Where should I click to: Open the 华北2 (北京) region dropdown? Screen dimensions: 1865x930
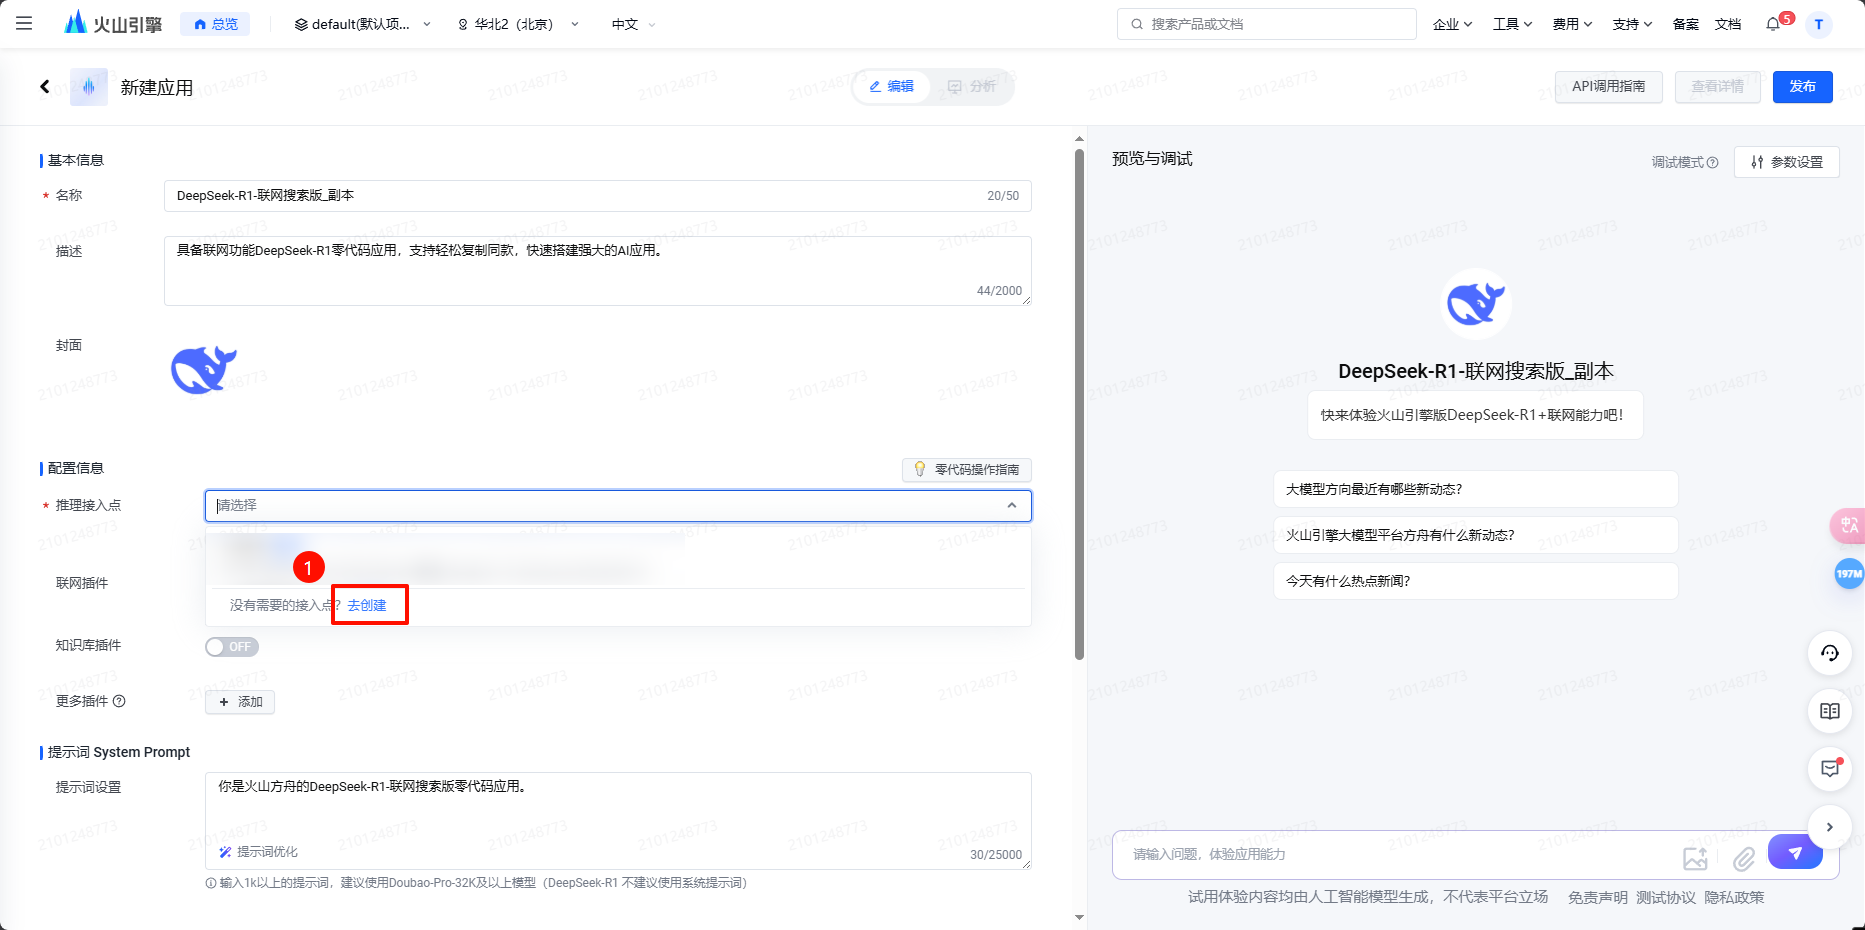(x=517, y=24)
